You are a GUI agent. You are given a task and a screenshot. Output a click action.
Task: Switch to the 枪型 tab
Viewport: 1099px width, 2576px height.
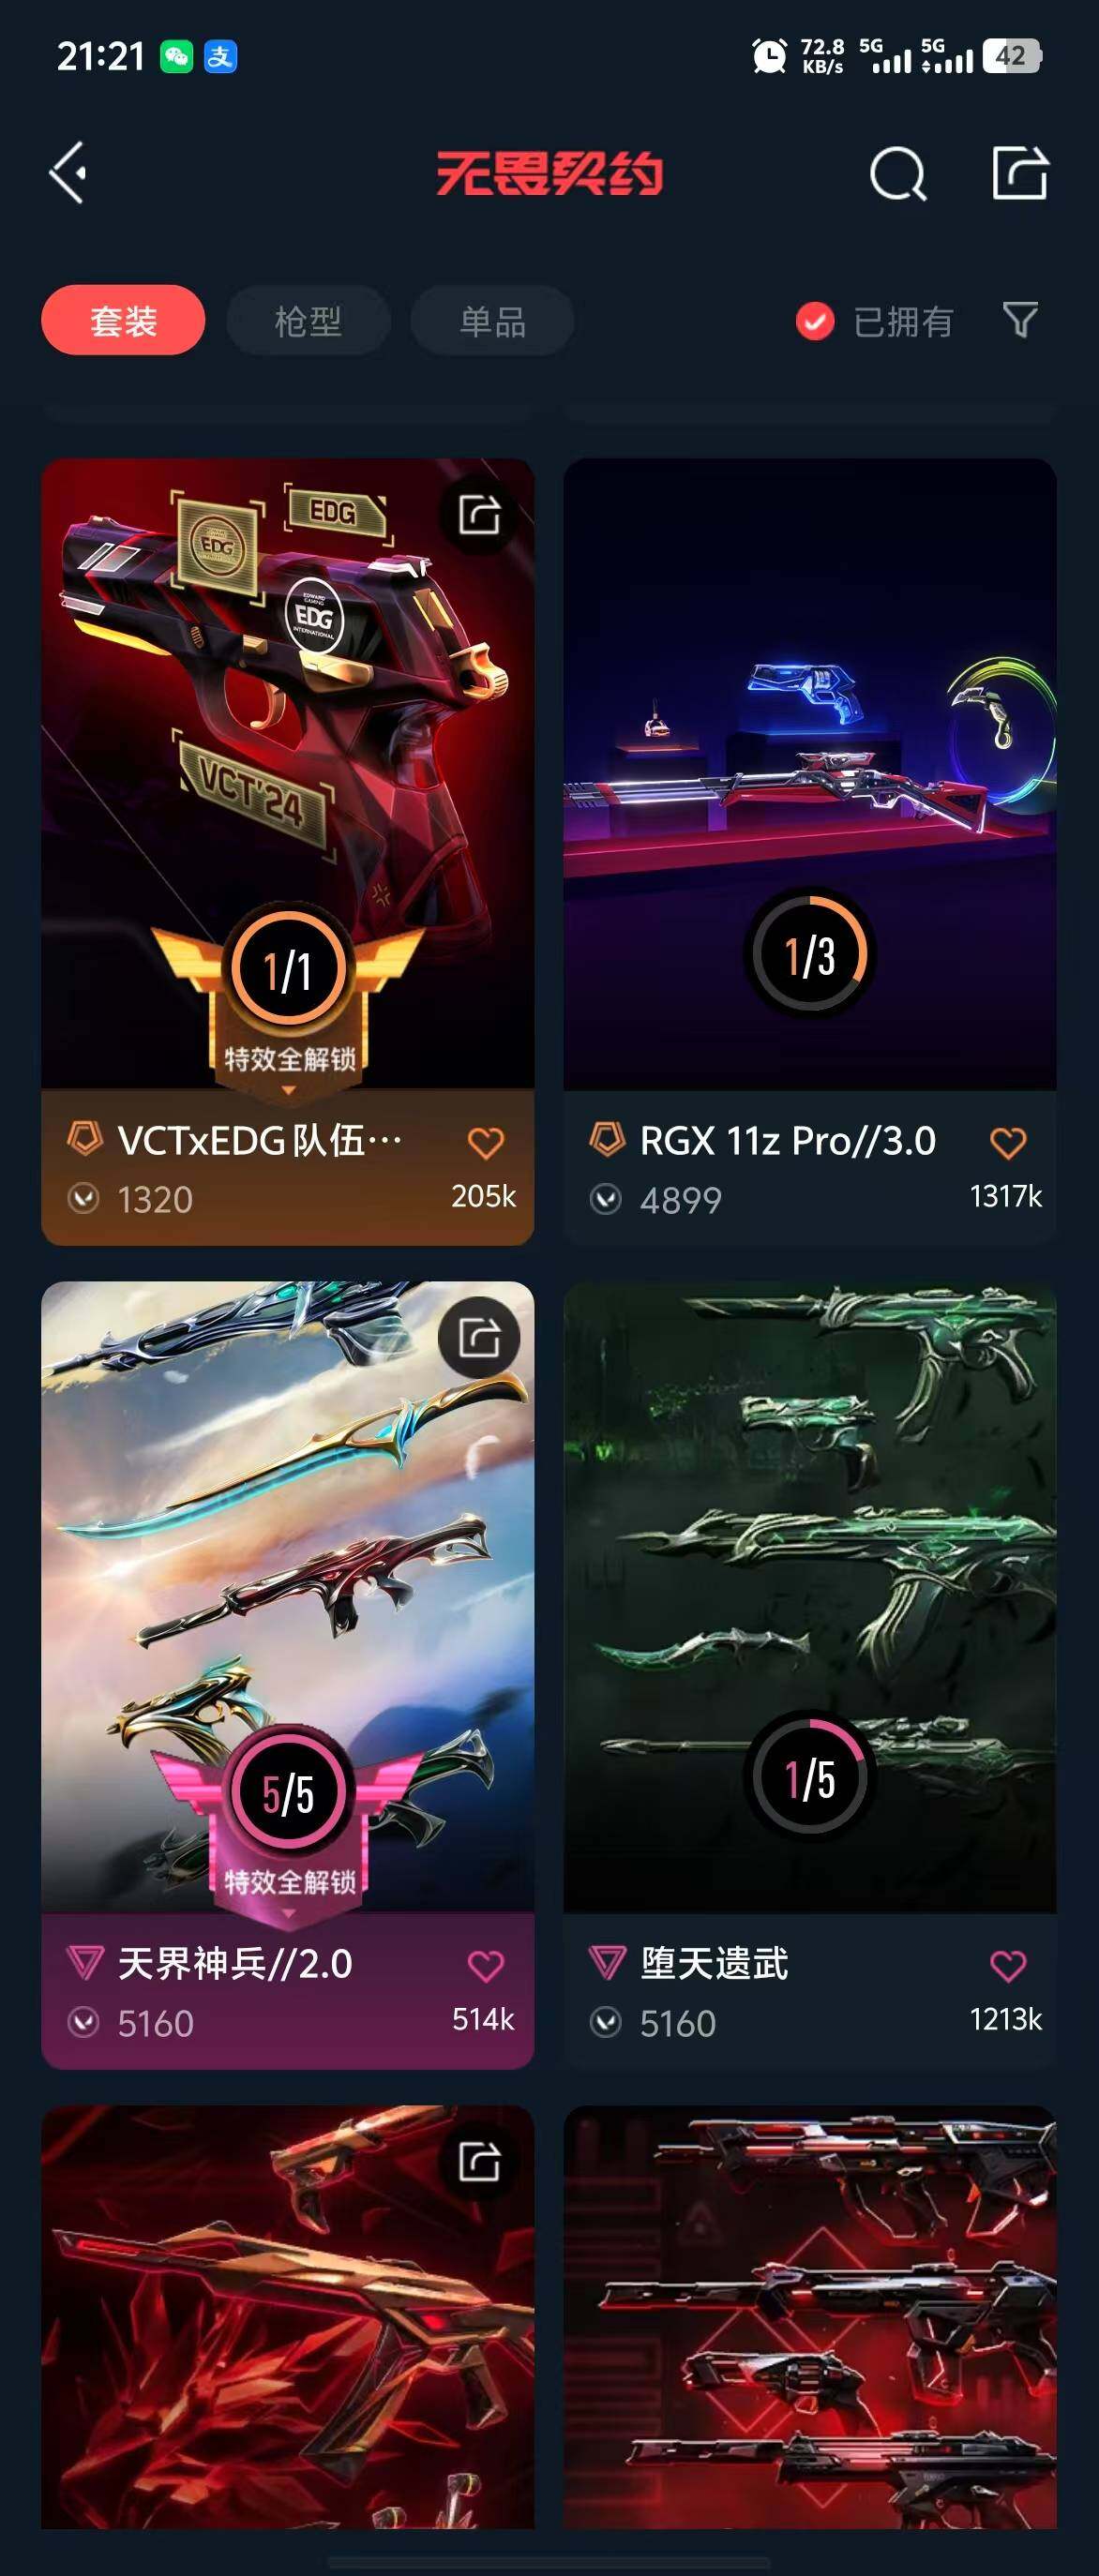[x=308, y=320]
